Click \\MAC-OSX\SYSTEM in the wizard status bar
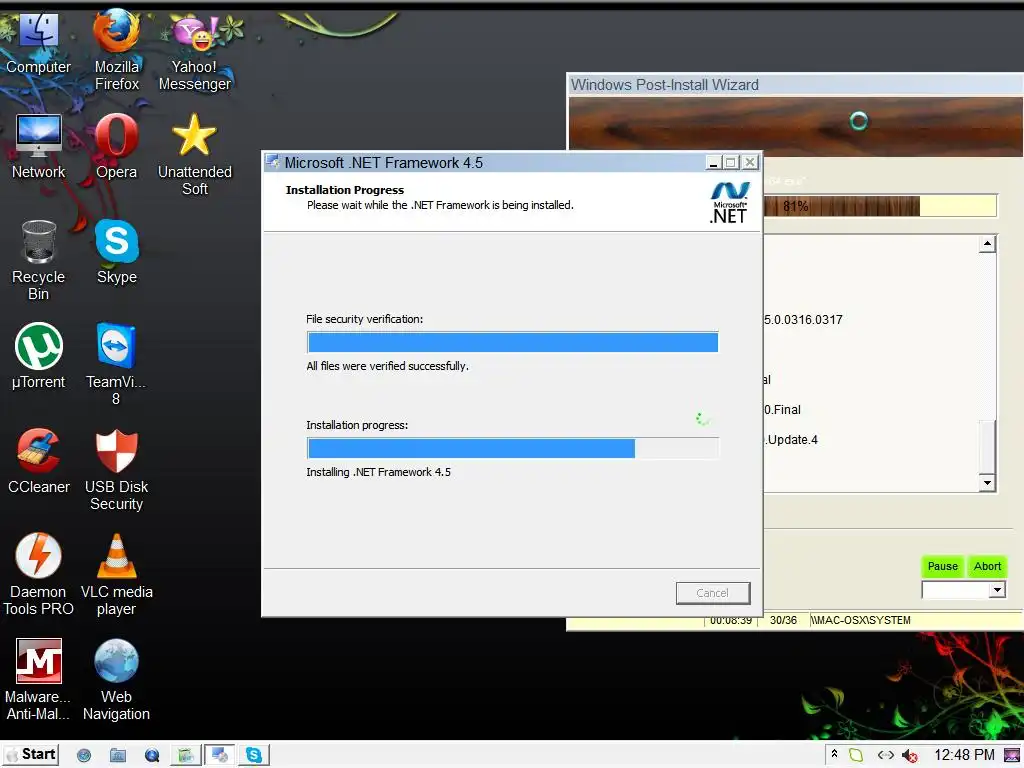 861,620
